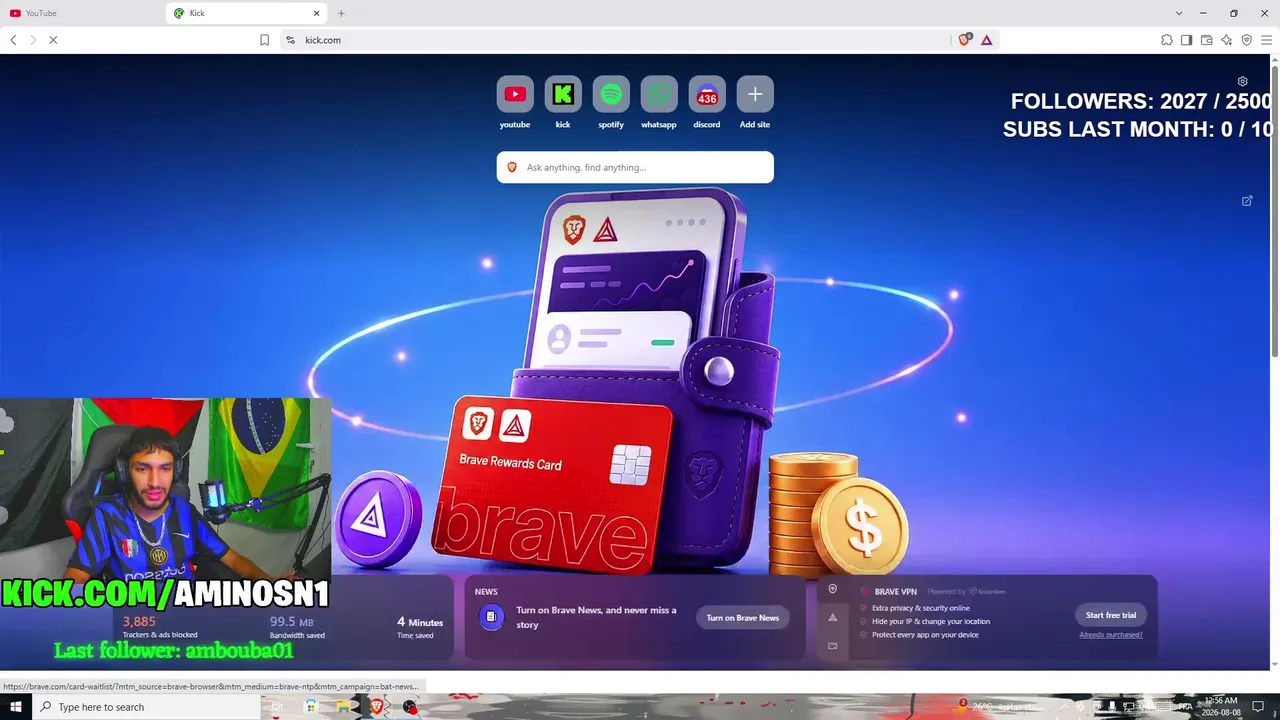This screenshot has width=1280, height=720.
Task: Toggle the browser sidebar panel
Action: [x=1186, y=40]
